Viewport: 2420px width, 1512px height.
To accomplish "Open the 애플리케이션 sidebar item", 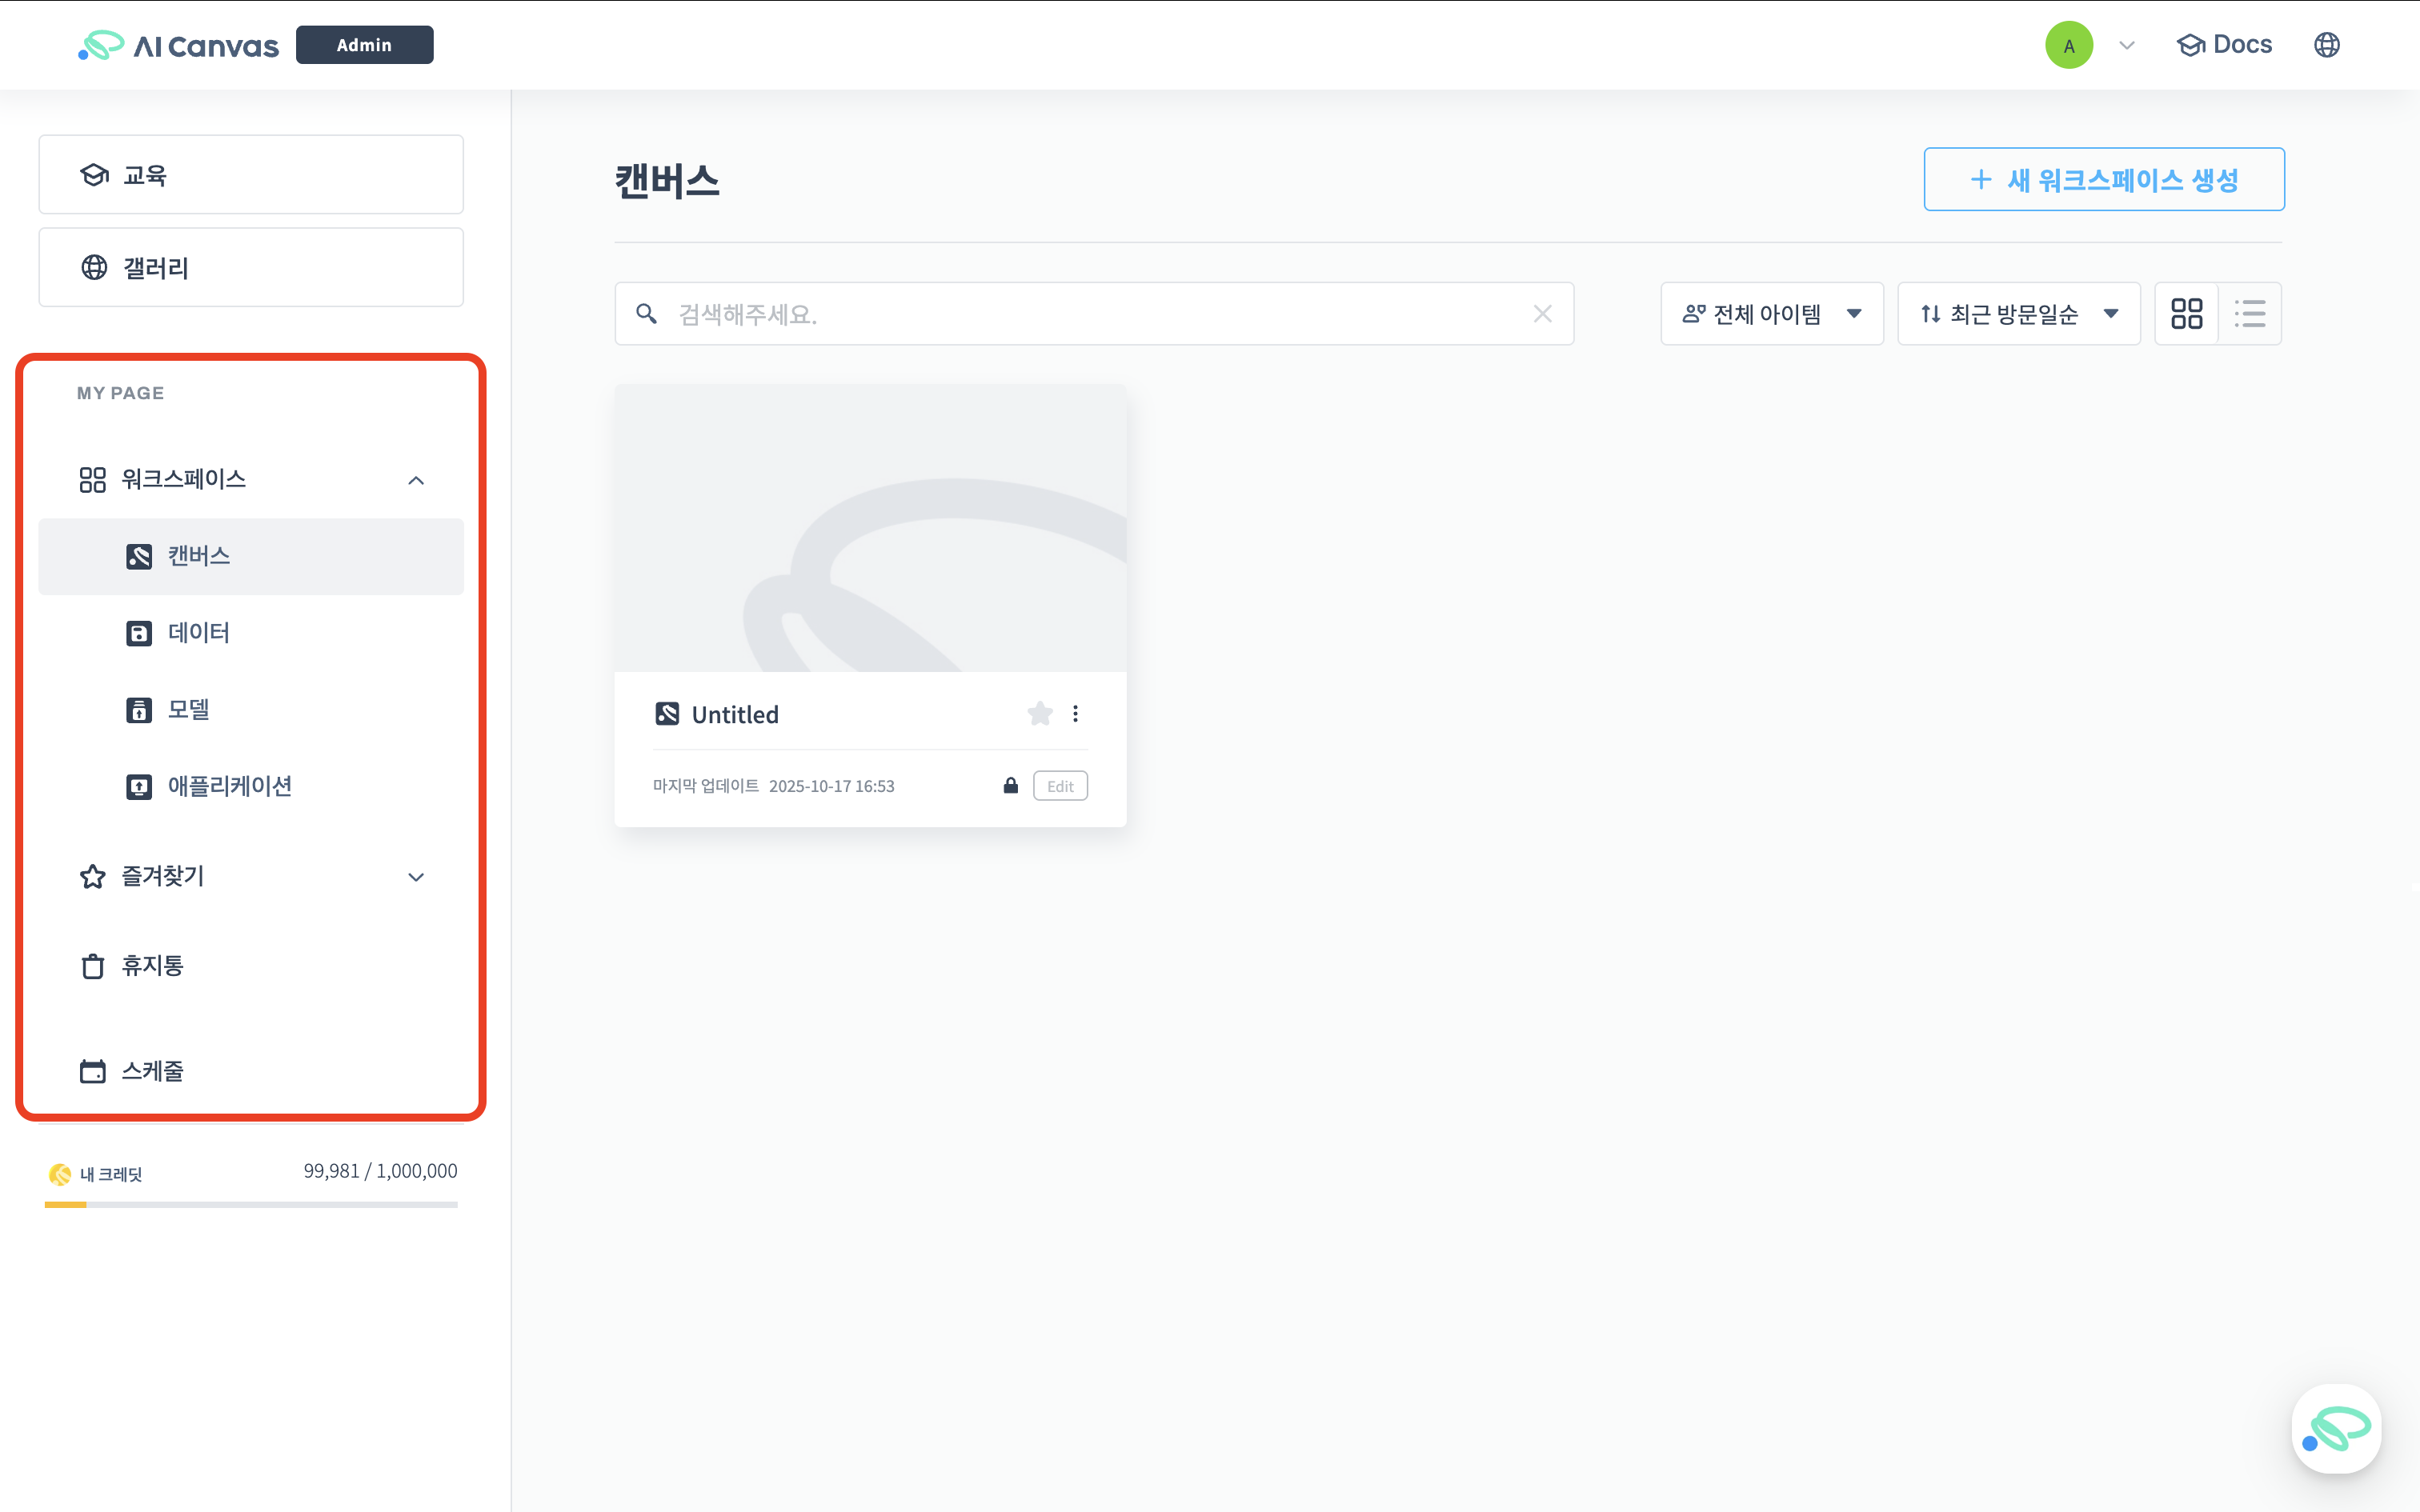I will [x=230, y=786].
